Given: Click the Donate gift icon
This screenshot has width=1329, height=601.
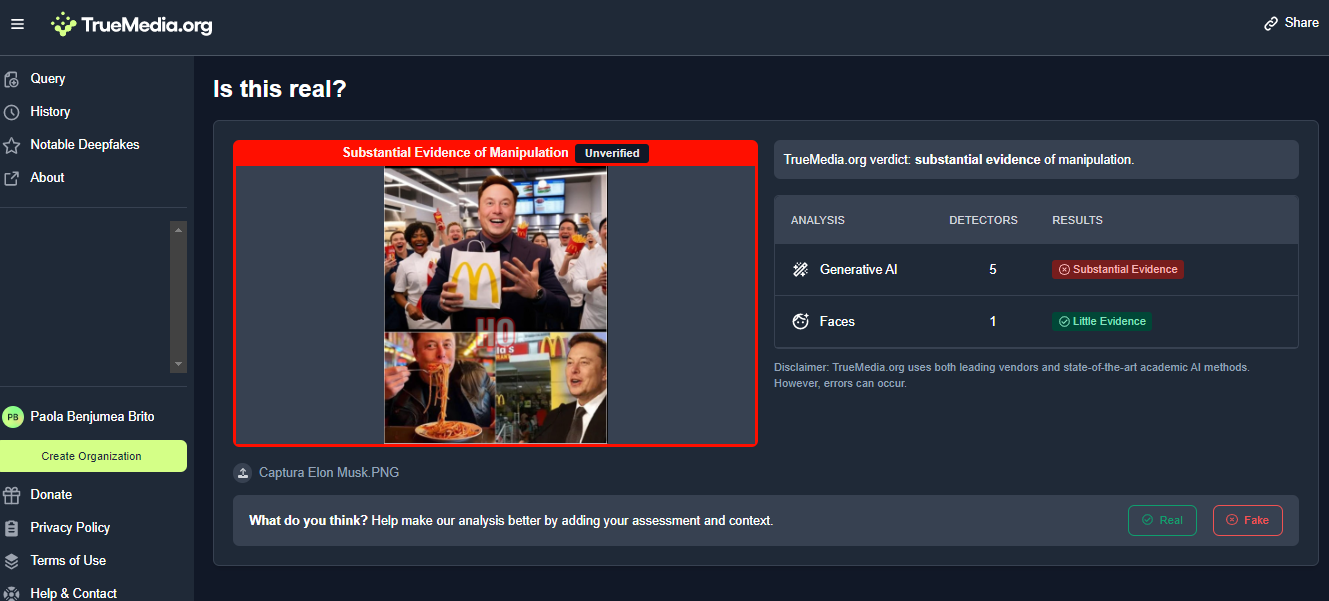Looking at the screenshot, I should (x=11, y=495).
